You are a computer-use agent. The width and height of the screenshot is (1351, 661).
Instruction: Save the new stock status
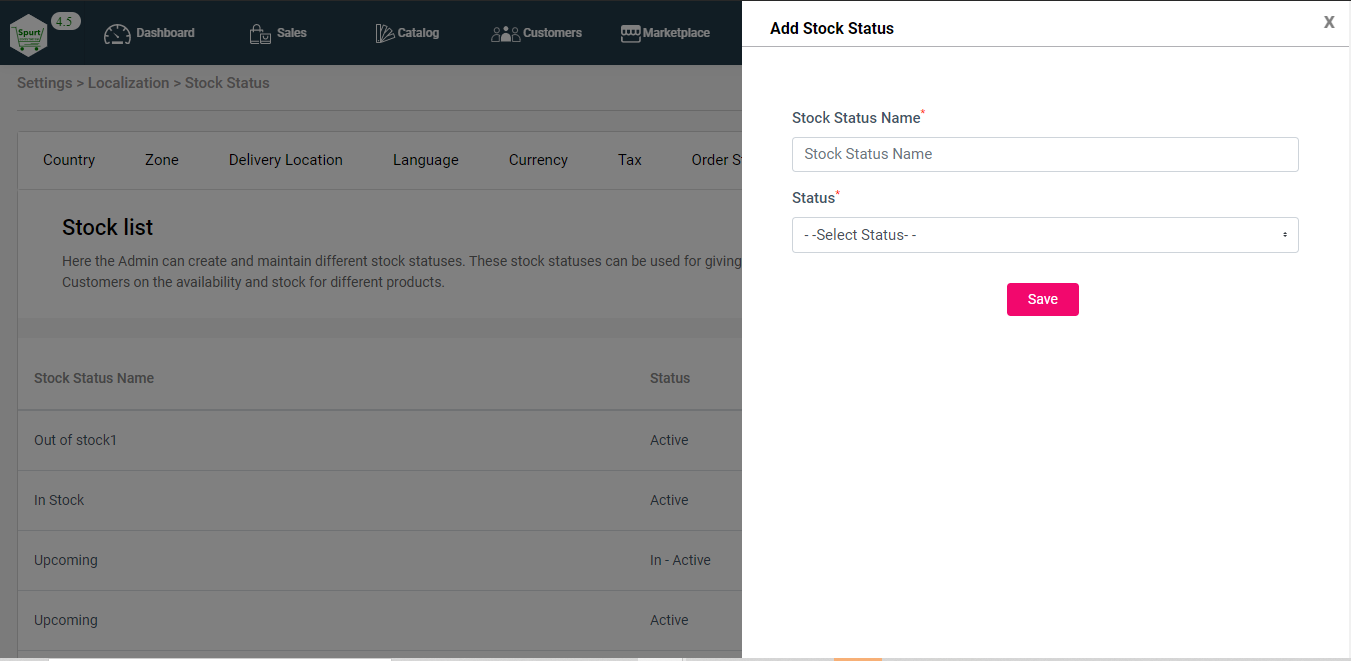(x=1043, y=299)
